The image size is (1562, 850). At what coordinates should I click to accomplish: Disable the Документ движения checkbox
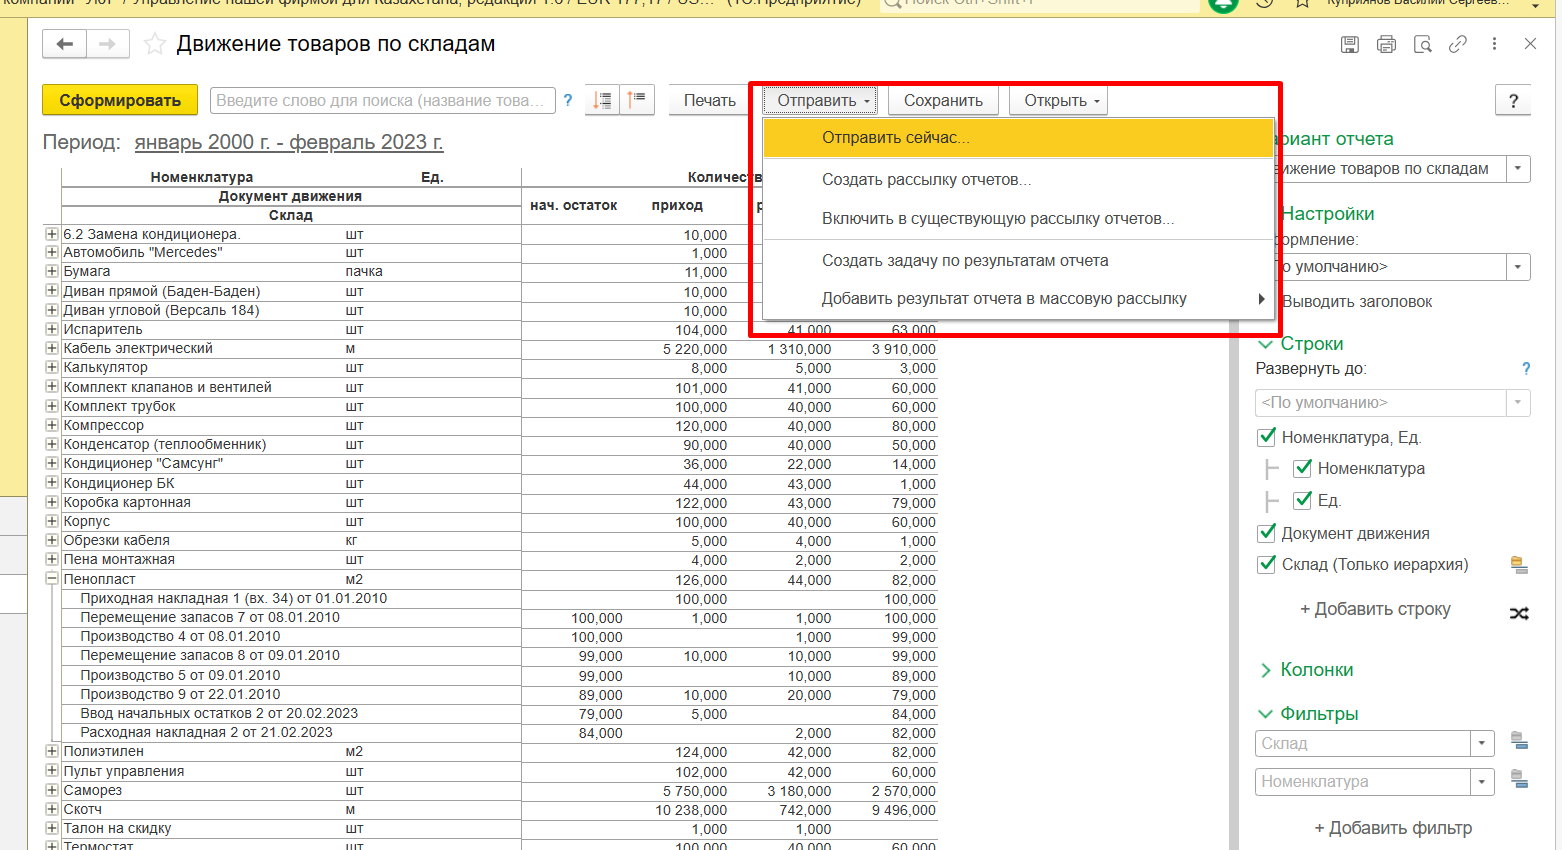pyautogui.click(x=1267, y=533)
